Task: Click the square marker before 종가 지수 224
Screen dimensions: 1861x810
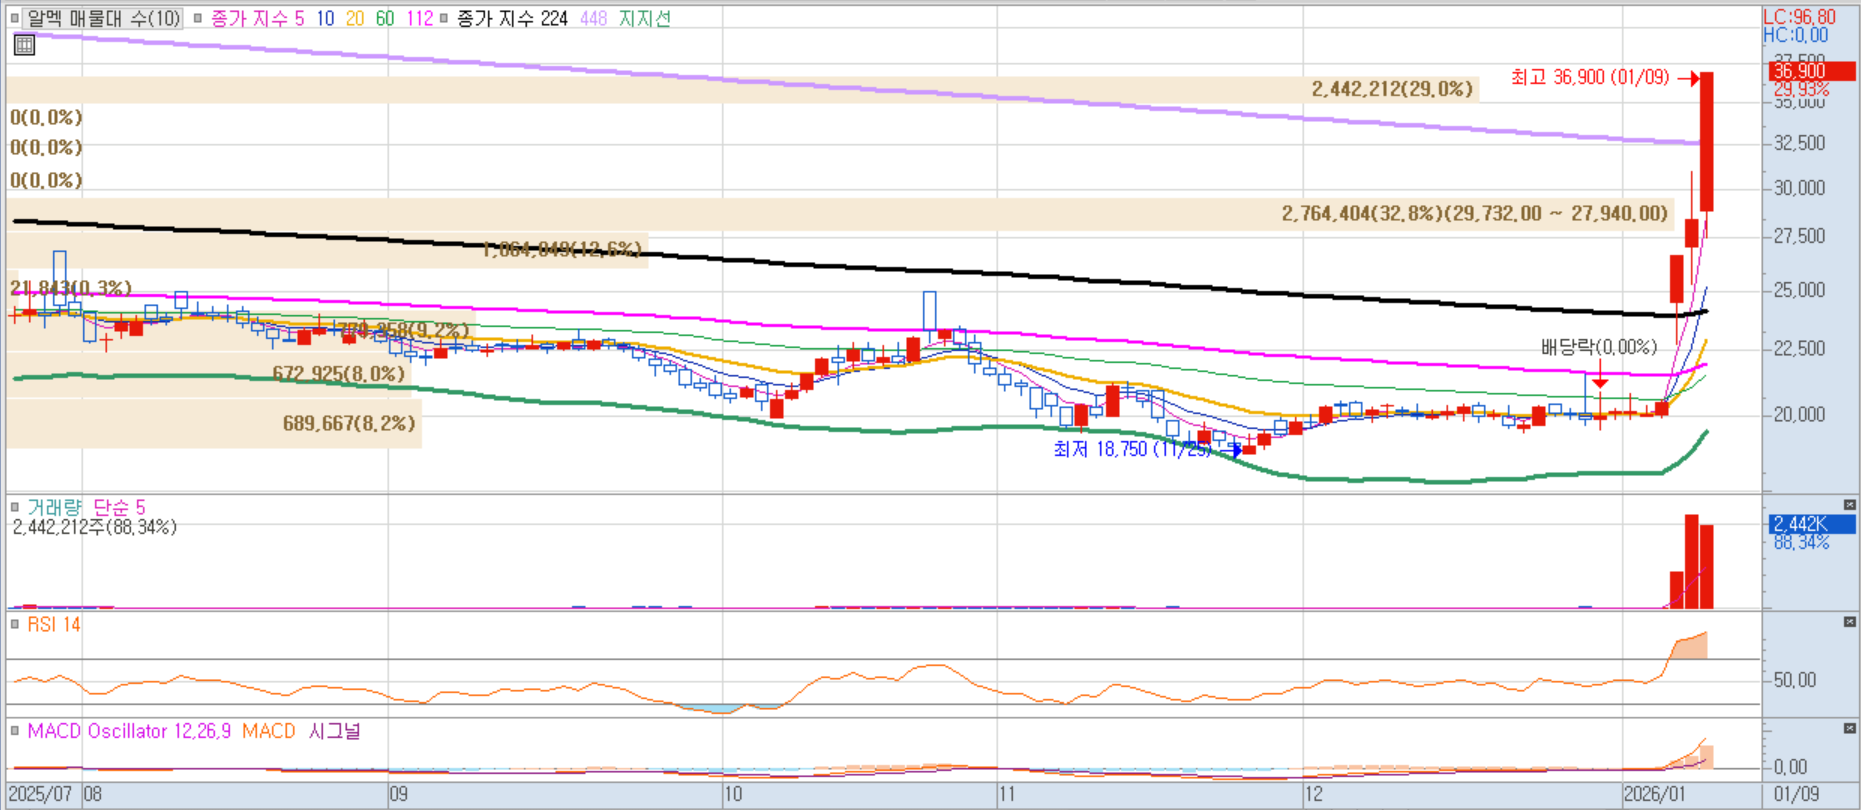Action: pos(444,18)
